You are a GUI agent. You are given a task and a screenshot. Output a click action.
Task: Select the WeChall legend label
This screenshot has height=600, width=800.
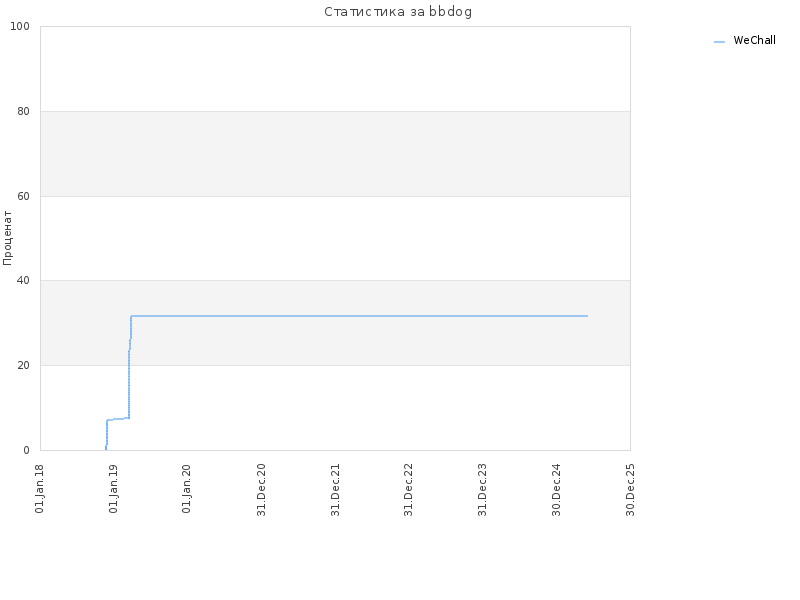[754, 40]
